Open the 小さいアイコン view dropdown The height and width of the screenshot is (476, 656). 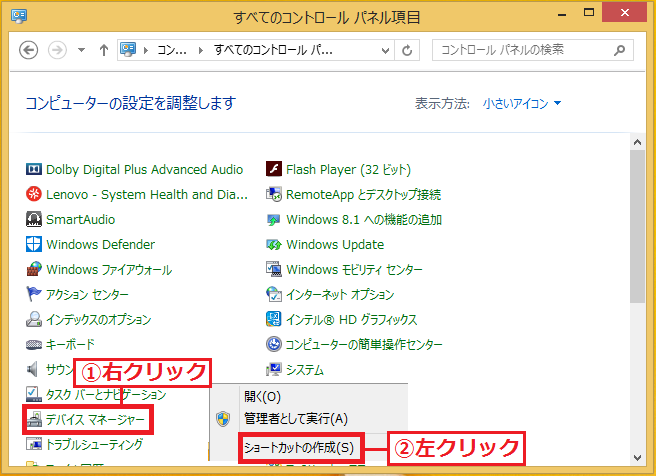tap(522, 103)
